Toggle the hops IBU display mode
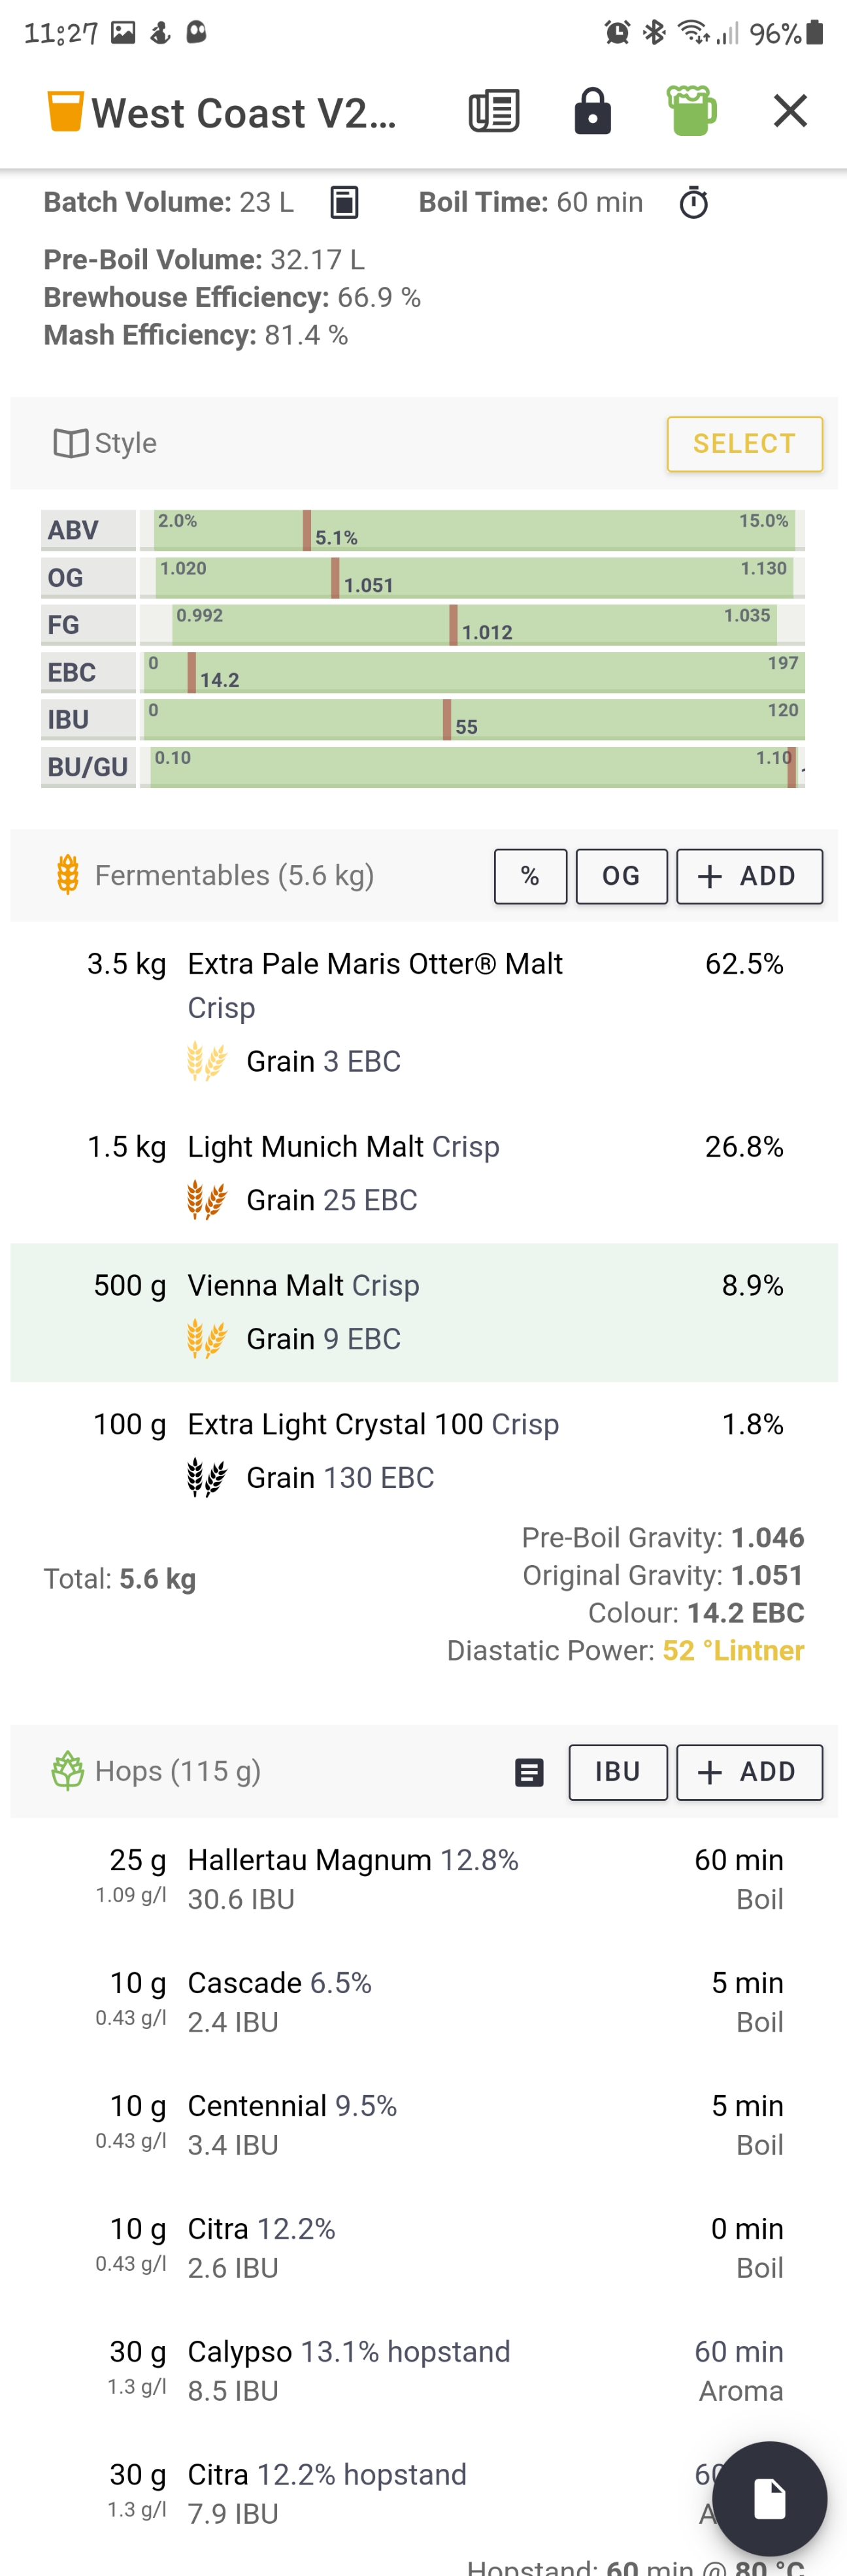 tap(617, 1772)
